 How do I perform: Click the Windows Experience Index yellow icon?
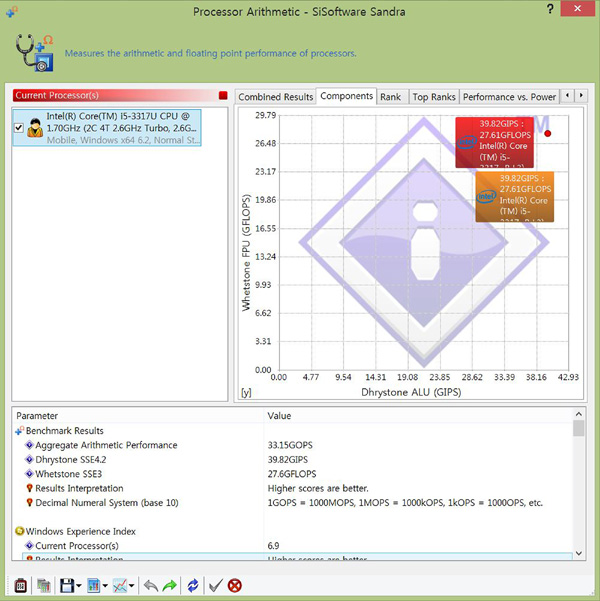pyautogui.click(x=20, y=531)
